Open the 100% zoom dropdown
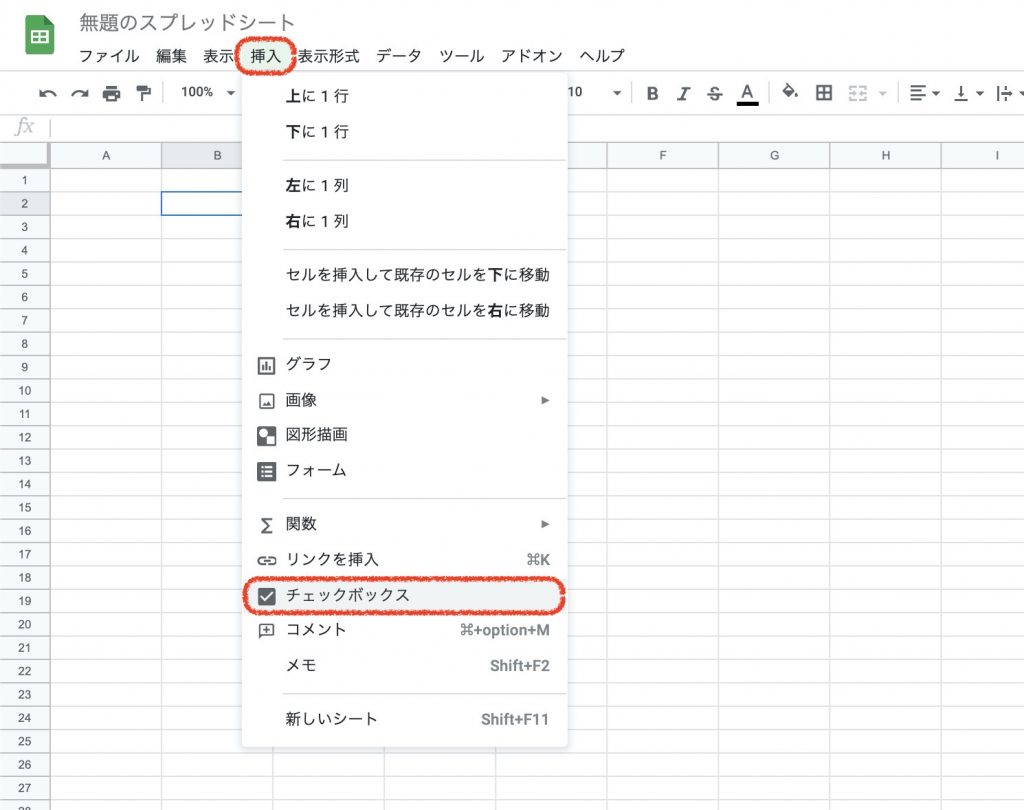The image size is (1024, 810). tap(207, 92)
